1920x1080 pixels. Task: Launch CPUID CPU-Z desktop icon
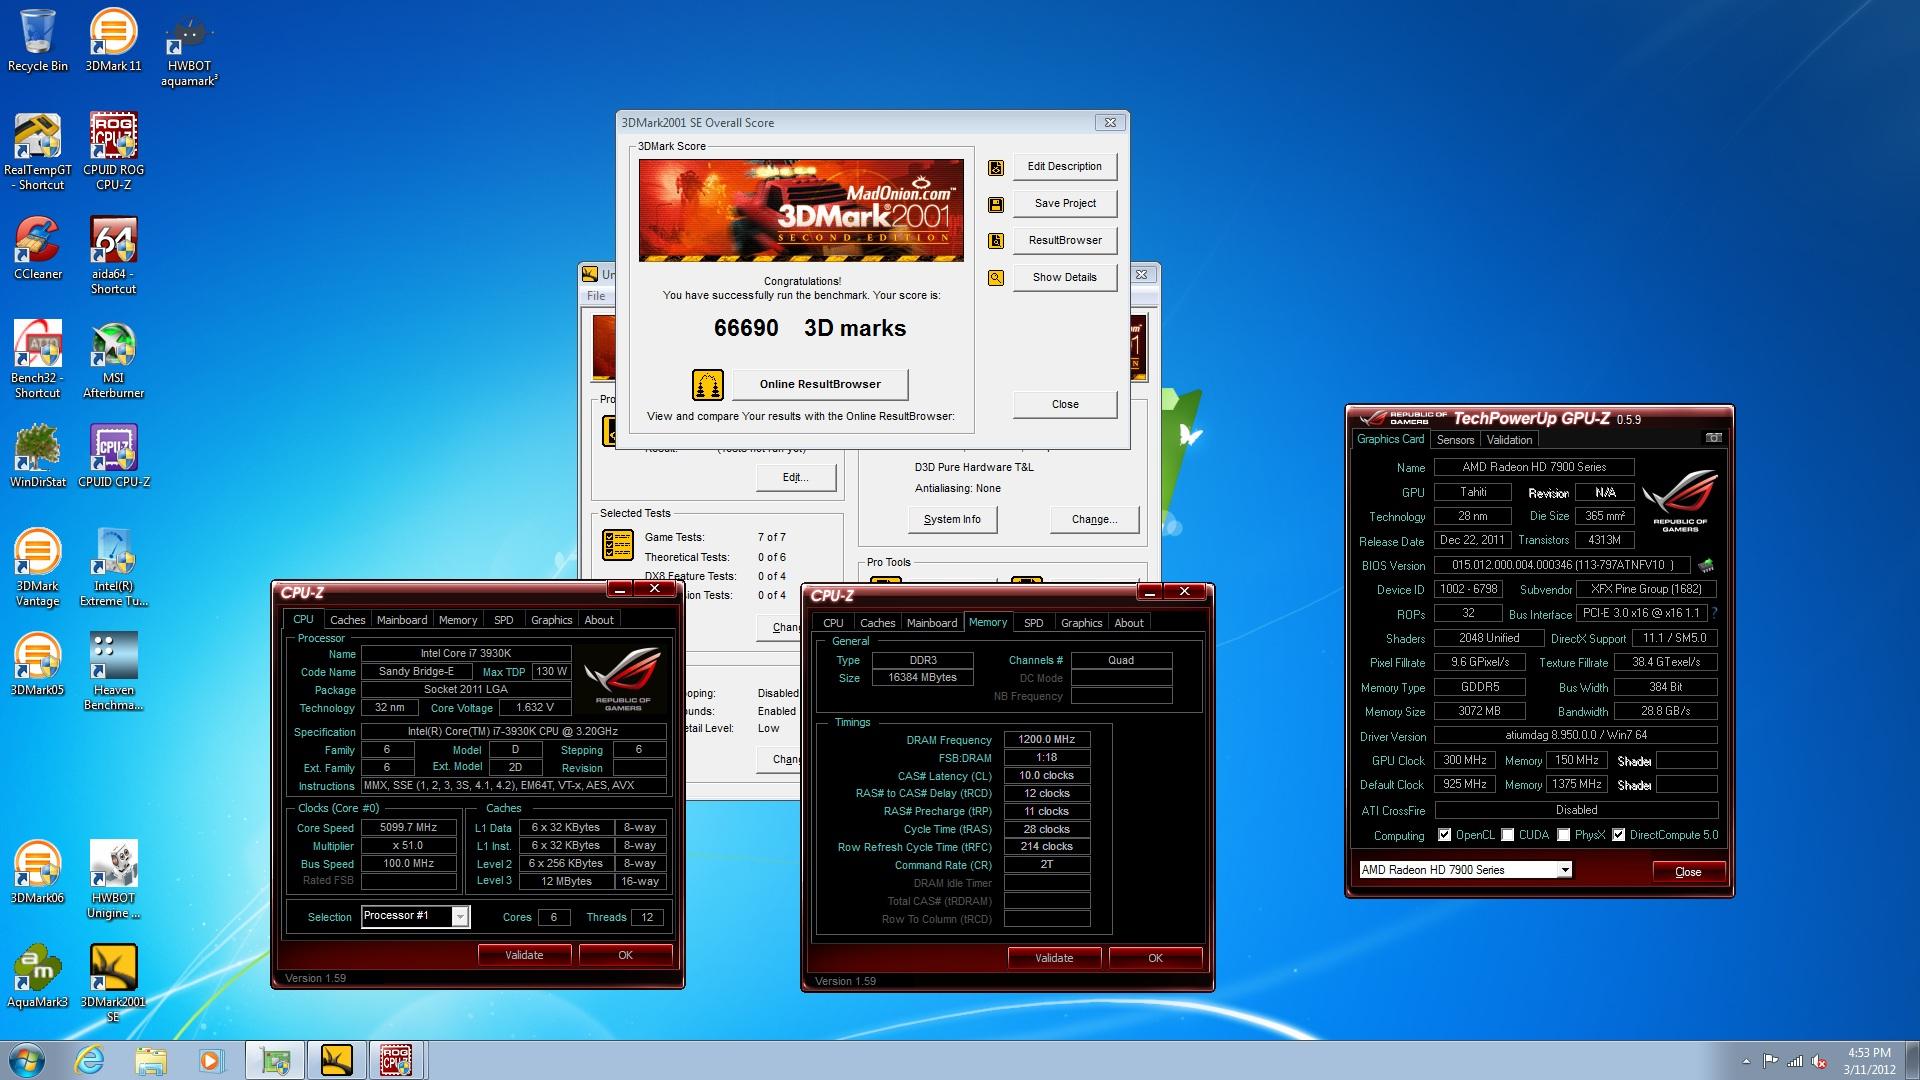coord(113,456)
